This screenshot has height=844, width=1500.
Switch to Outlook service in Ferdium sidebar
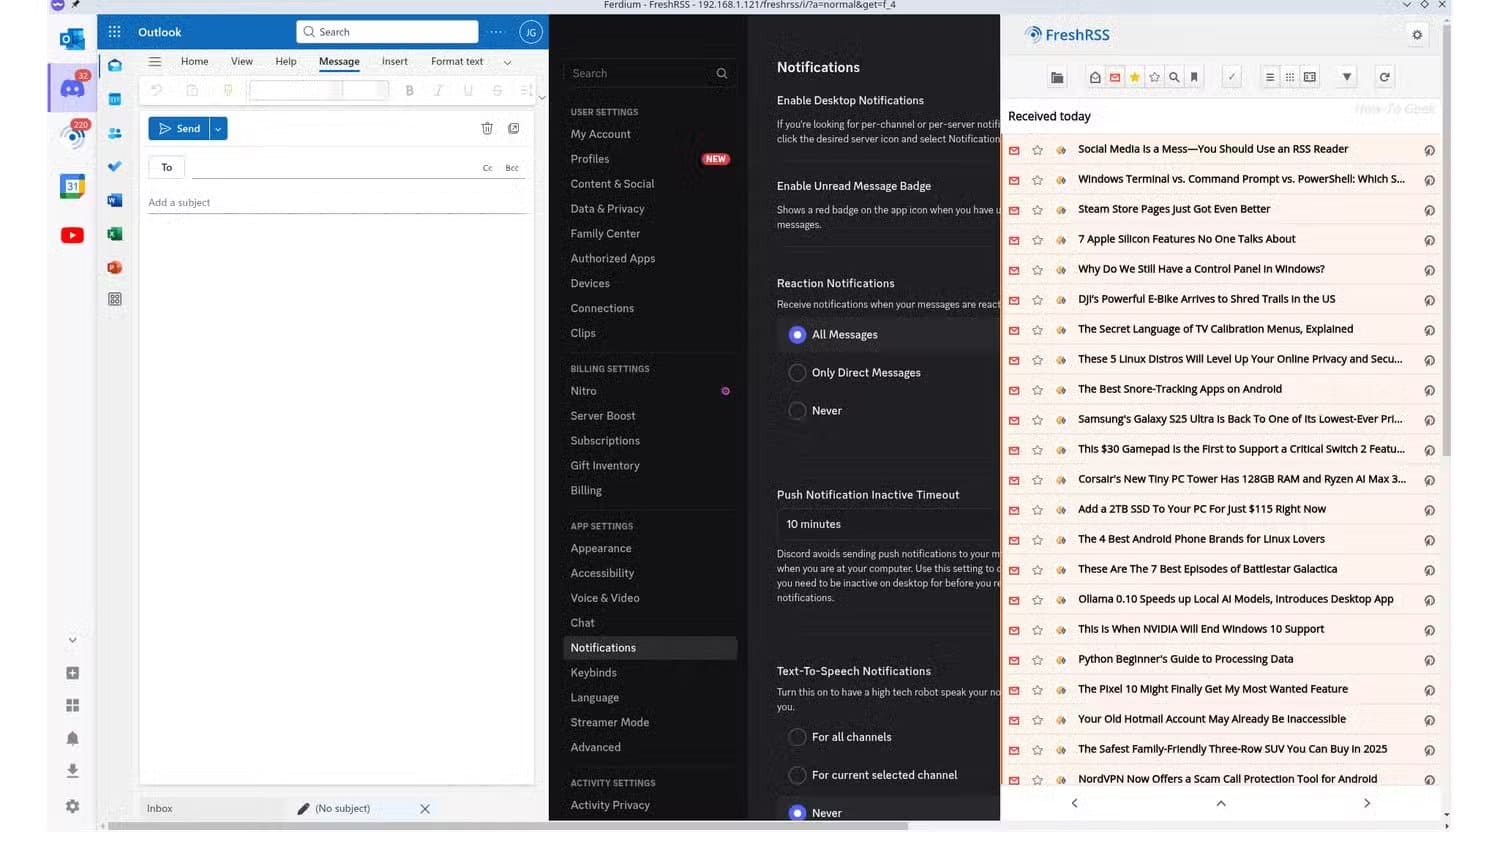[x=72, y=39]
